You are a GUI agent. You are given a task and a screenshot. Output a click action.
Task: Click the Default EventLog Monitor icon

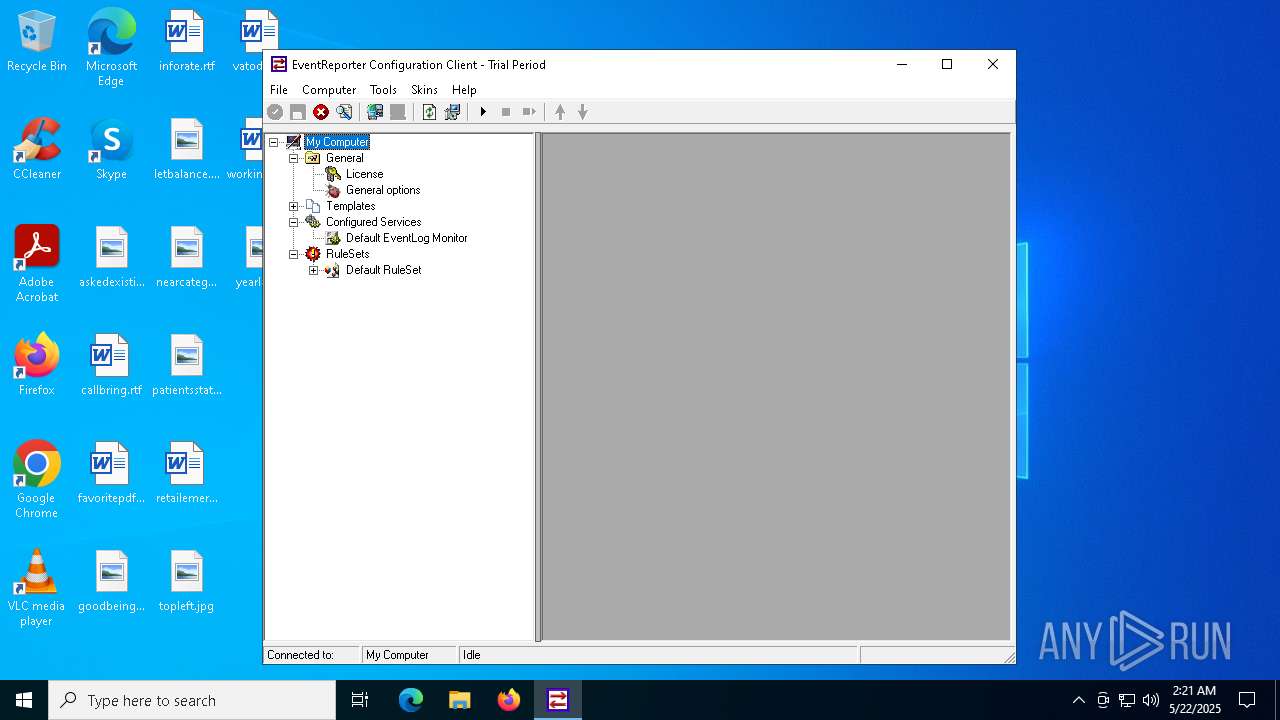tap(333, 238)
